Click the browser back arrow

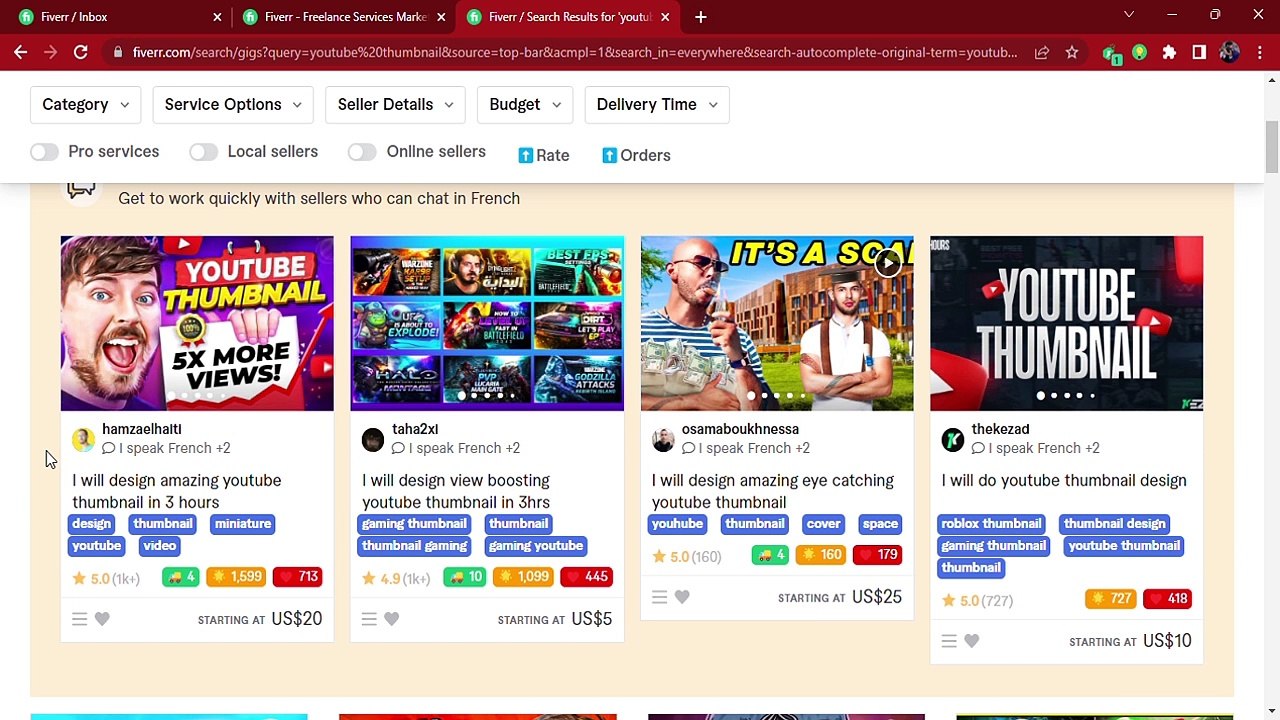click(20, 52)
